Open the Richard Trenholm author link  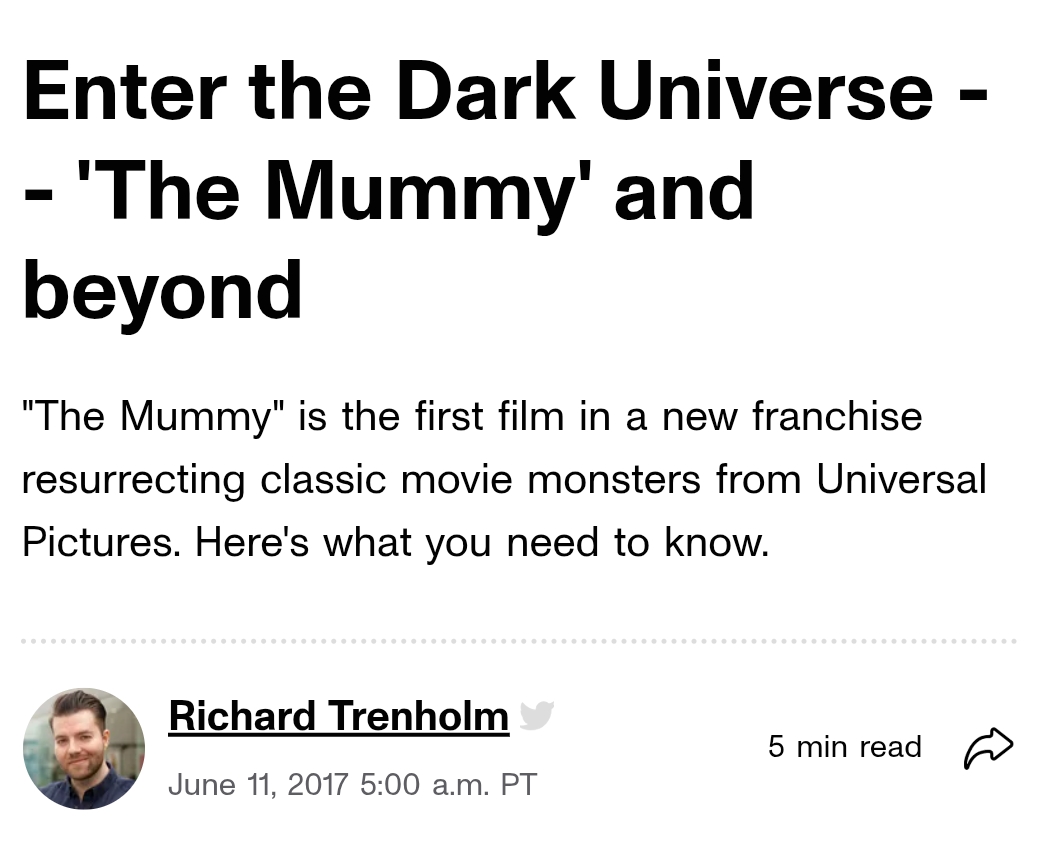click(338, 716)
